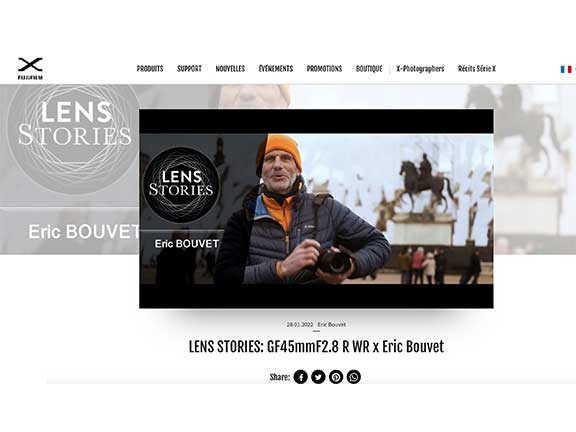
Task: Click the Eric Bouvet author link
Action: point(332,324)
